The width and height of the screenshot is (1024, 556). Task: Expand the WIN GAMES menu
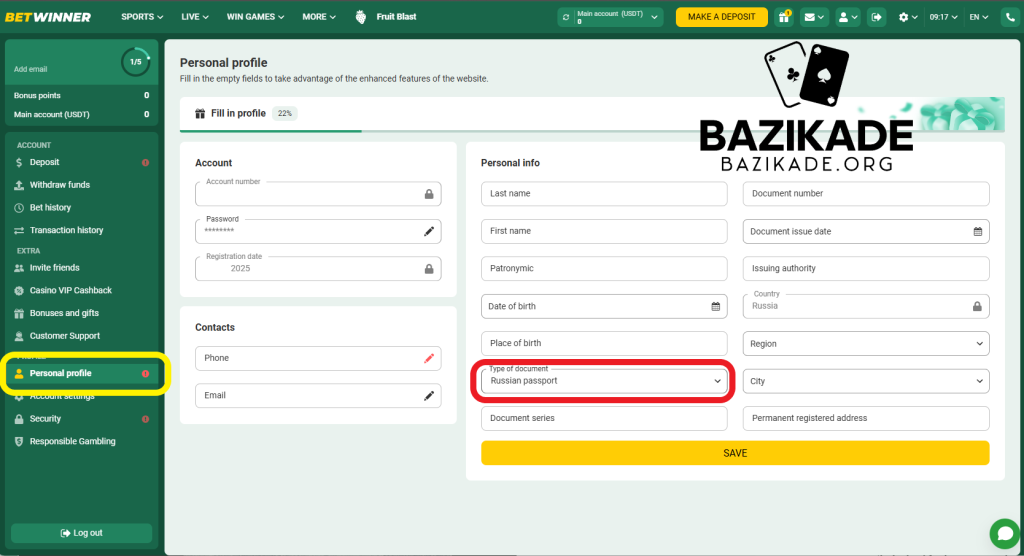click(x=255, y=17)
